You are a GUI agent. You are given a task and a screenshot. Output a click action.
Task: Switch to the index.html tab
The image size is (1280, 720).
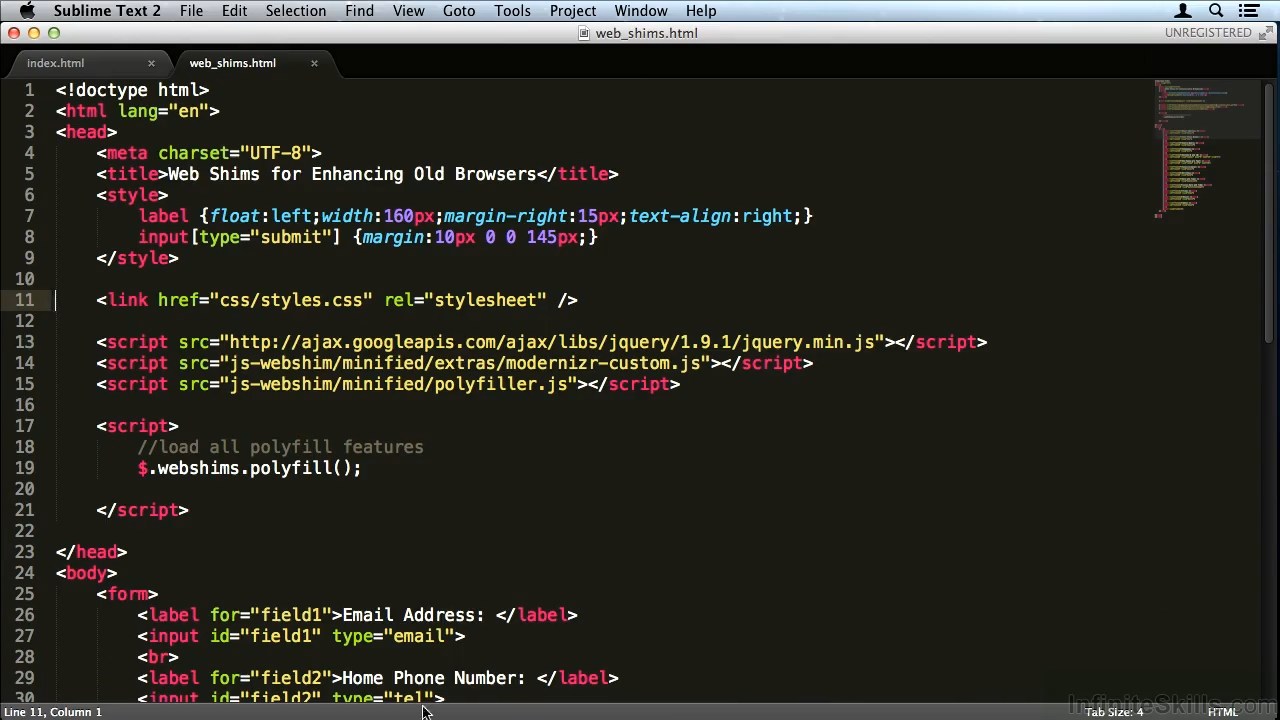pos(56,63)
